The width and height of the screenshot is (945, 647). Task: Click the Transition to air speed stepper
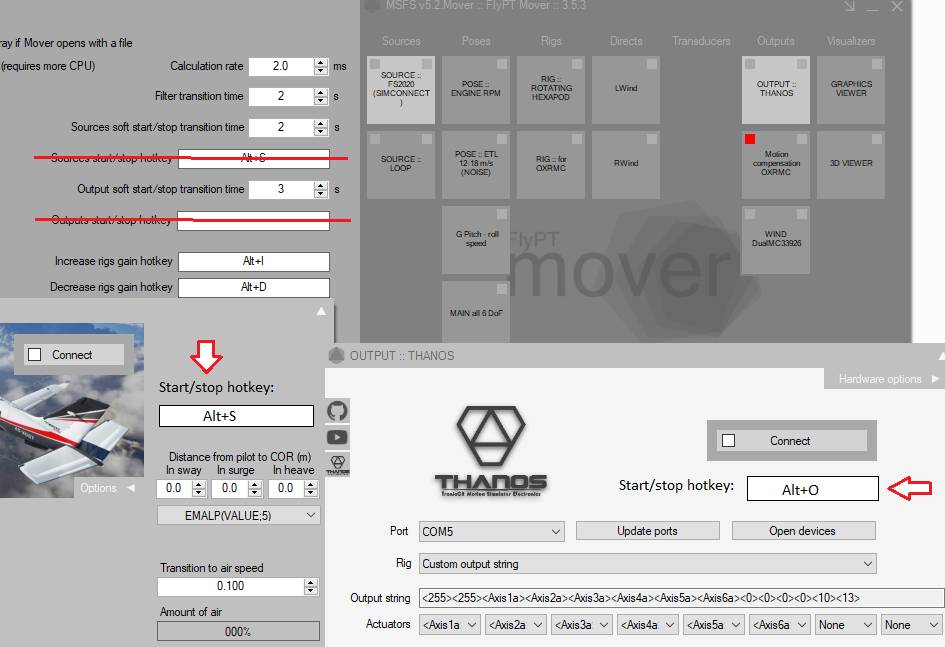pyautogui.click(x=311, y=586)
